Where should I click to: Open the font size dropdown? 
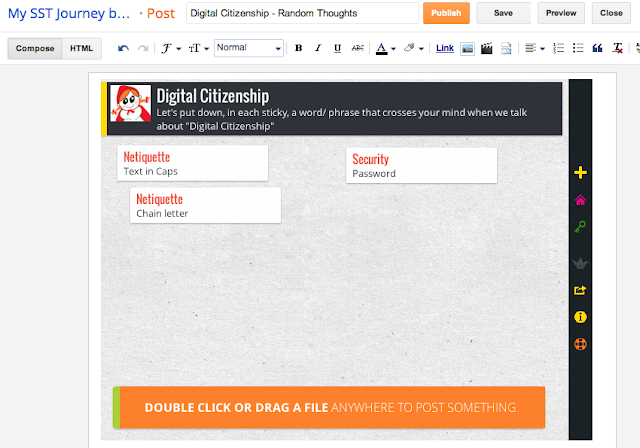point(198,48)
